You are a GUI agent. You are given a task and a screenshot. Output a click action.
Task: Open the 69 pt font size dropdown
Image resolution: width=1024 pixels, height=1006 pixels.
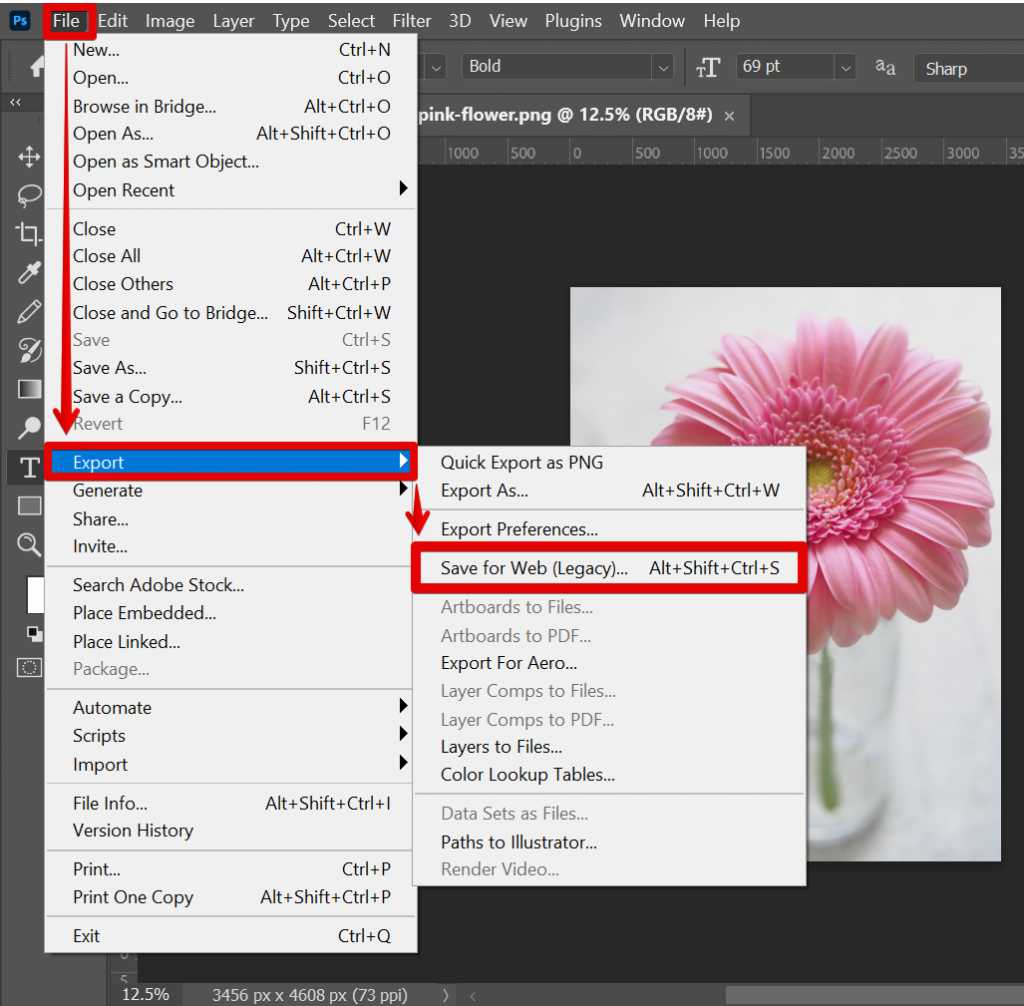tap(846, 68)
